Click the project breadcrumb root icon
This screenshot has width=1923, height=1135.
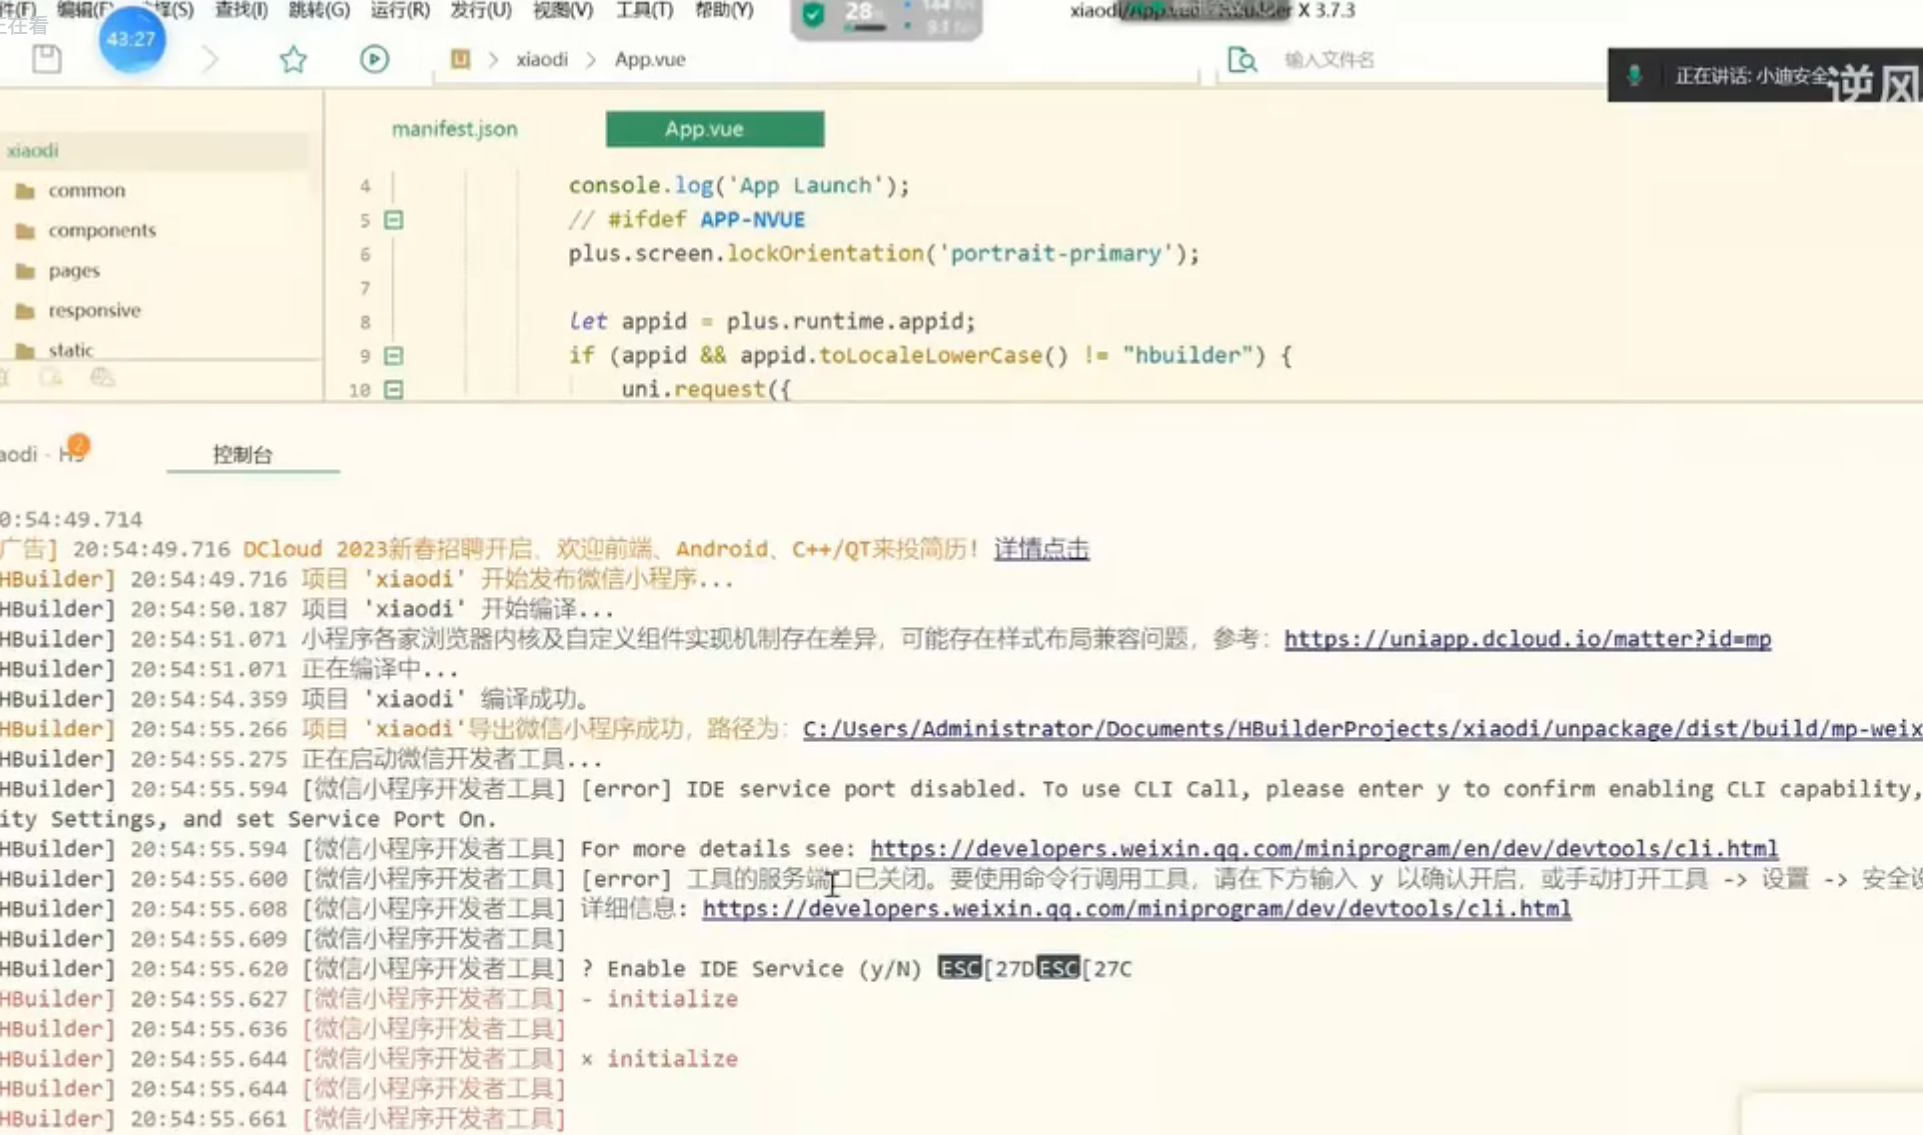pyautogui.click(x=460, y=59)
